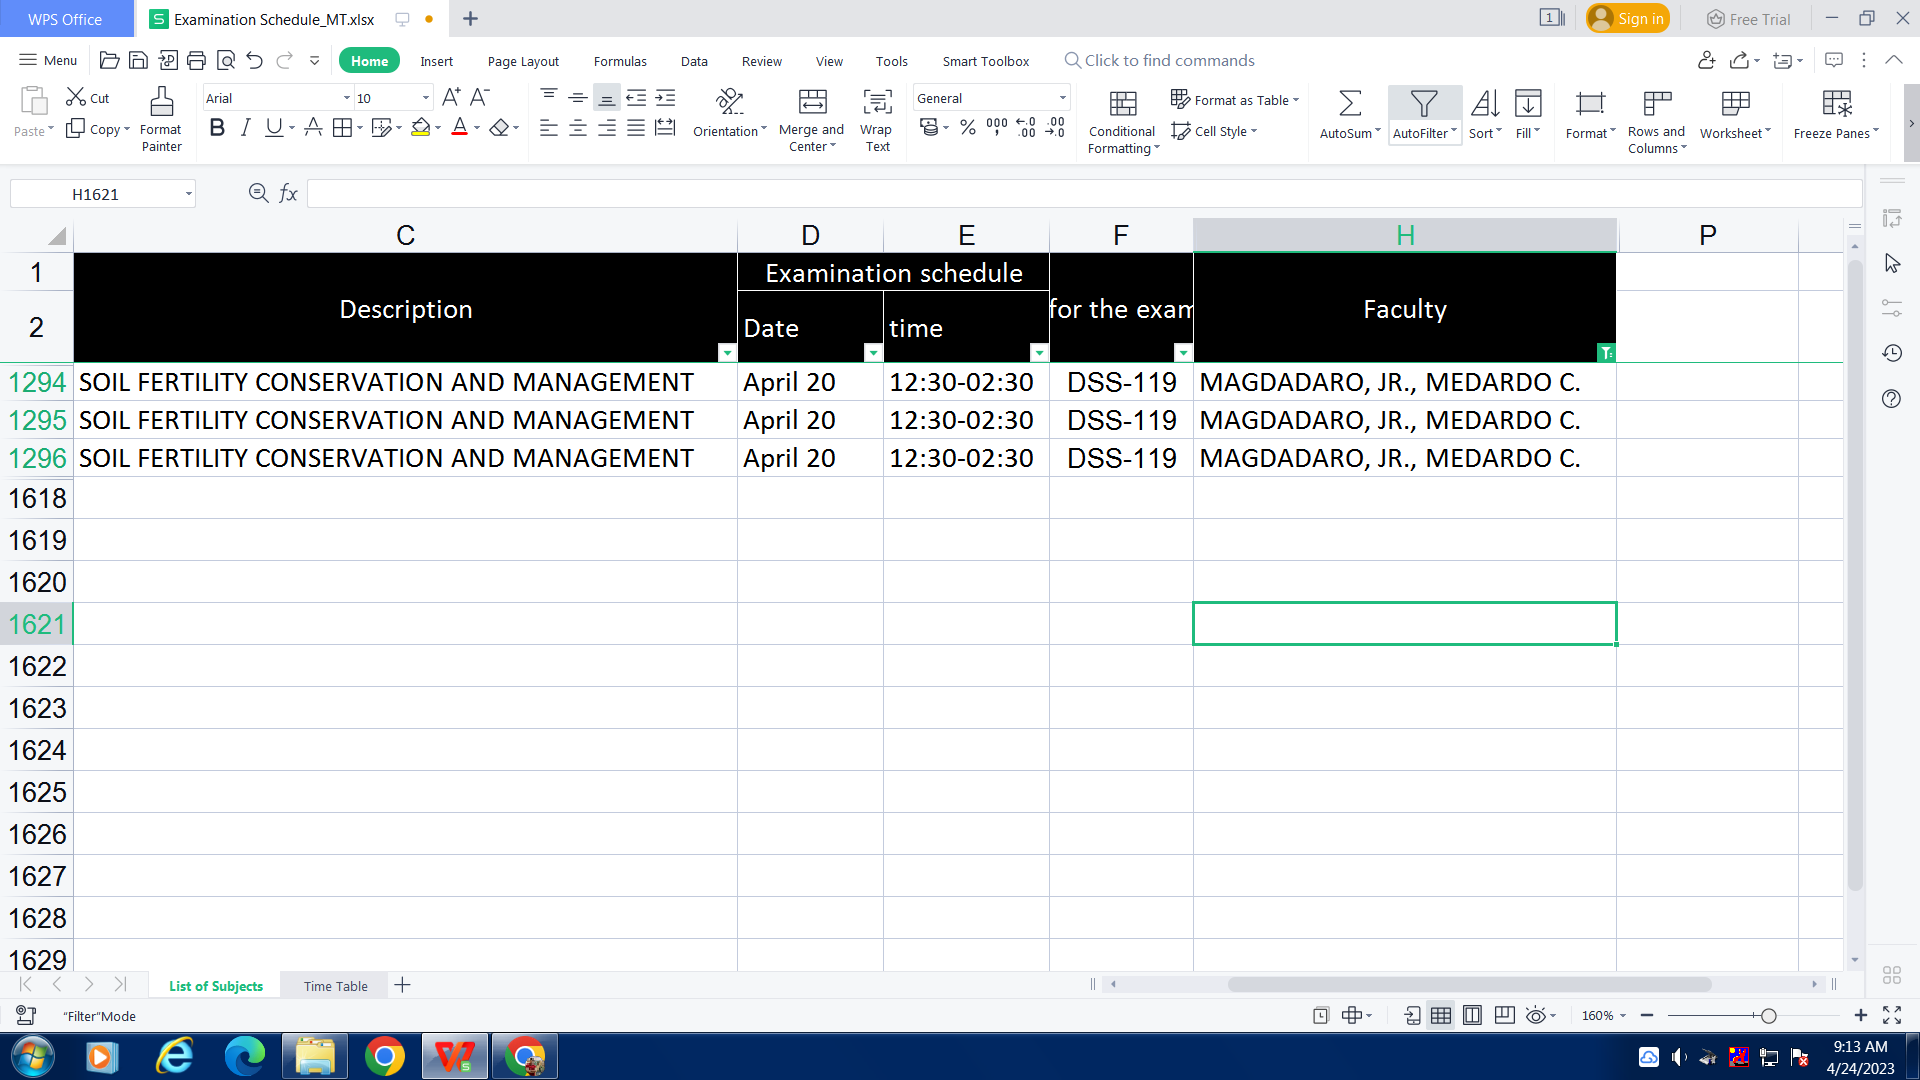Click the Name Box showing H1621
Image resolution: width=1920 pixels, height=1080 pixels.
click(95, 194)
